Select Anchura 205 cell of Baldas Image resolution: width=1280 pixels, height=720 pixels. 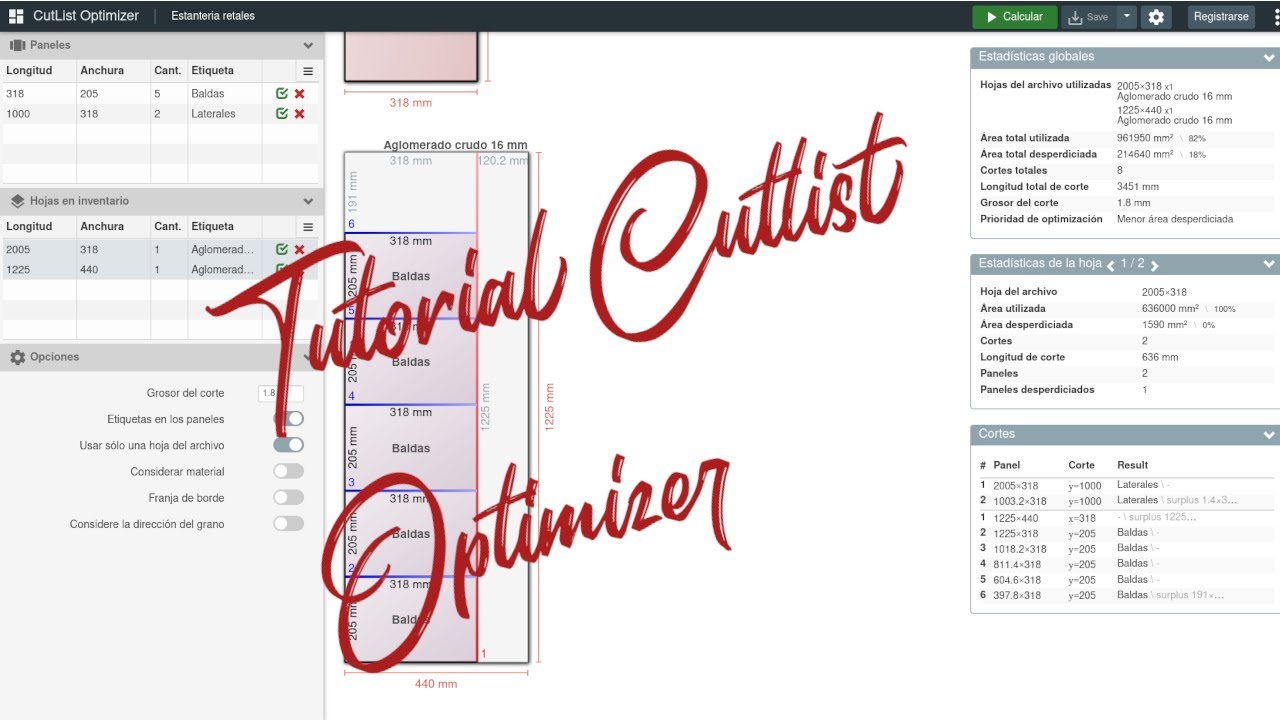pos(113,93)
